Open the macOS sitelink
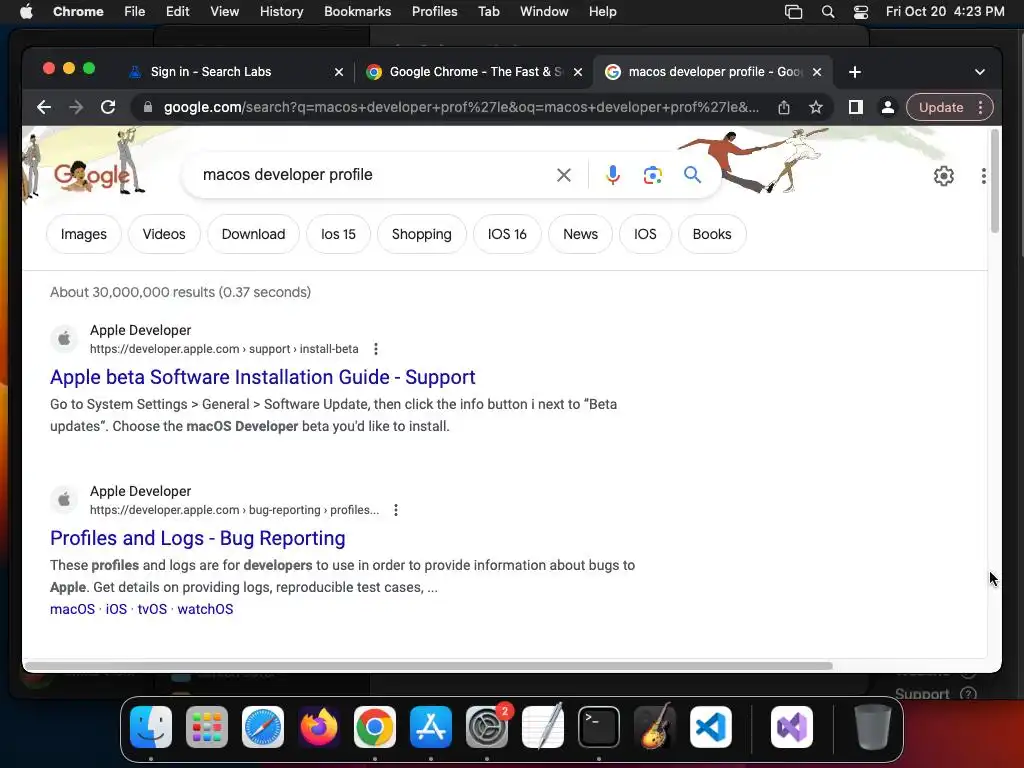 [72, 609]
